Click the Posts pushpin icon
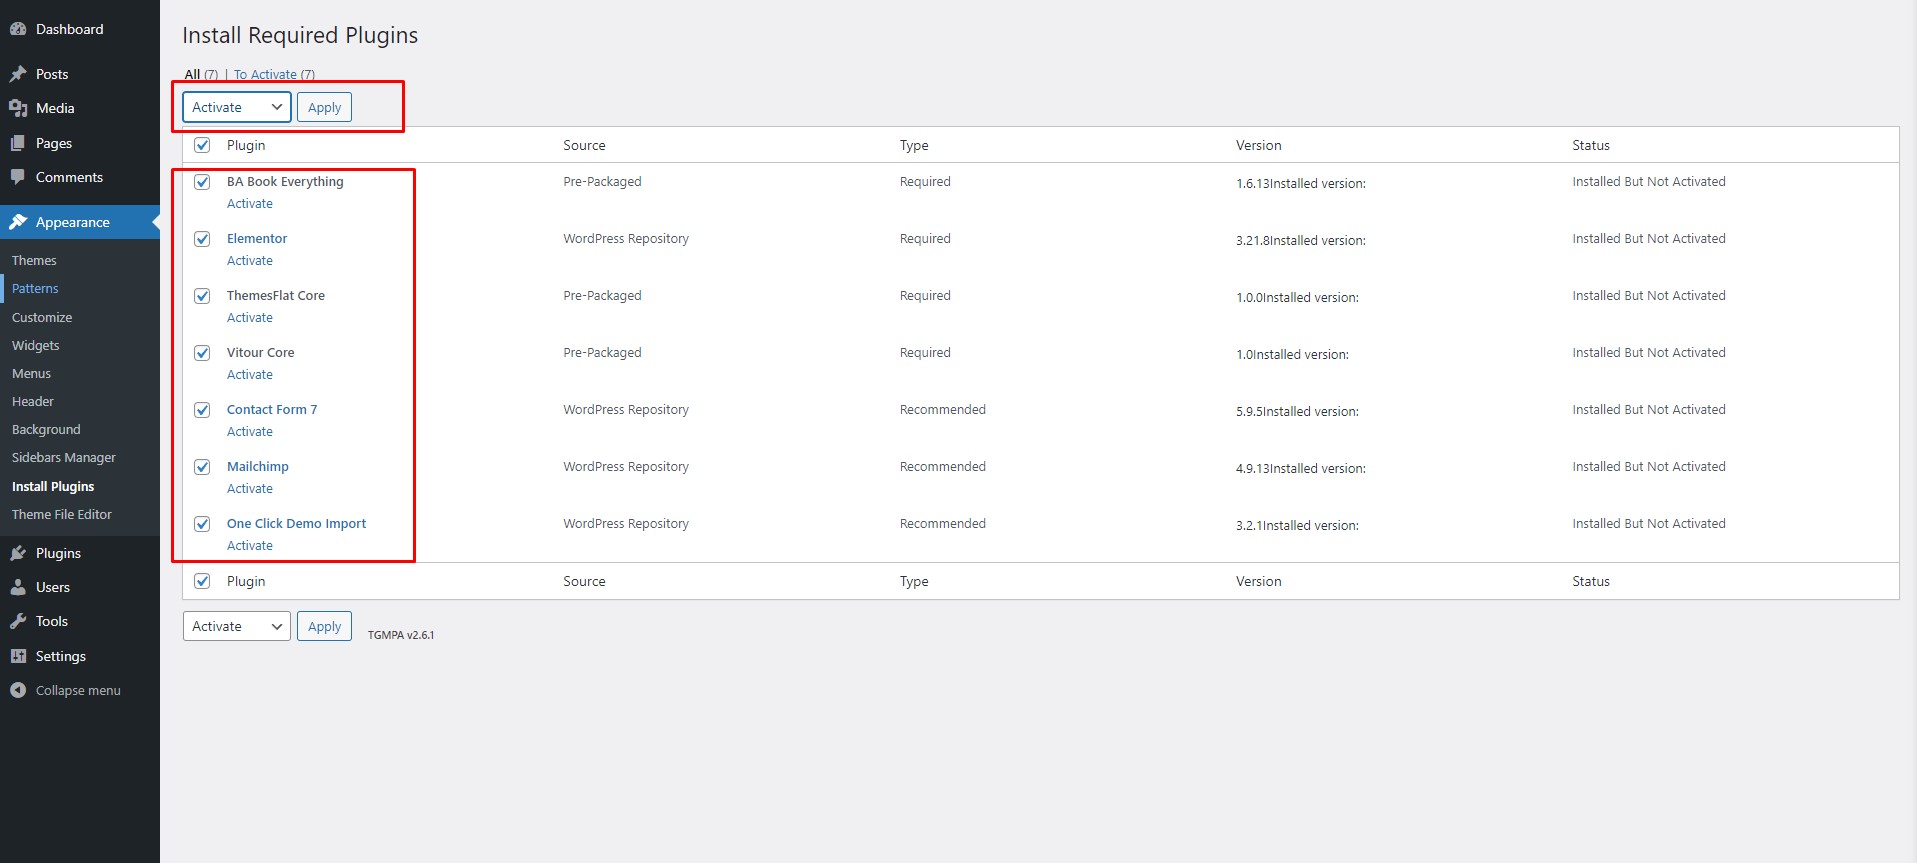This screenshot has width=1917, height=863. 18,74
